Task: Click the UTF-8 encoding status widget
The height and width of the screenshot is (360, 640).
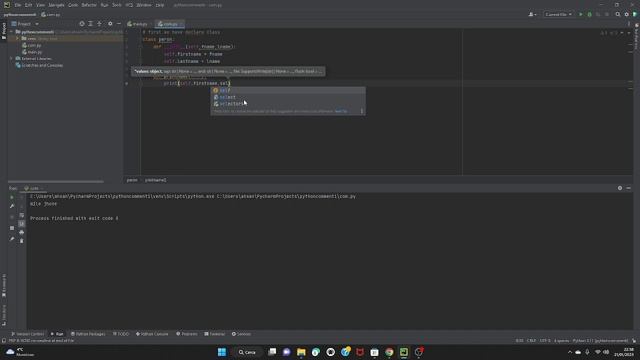Action: pos(545,340)
